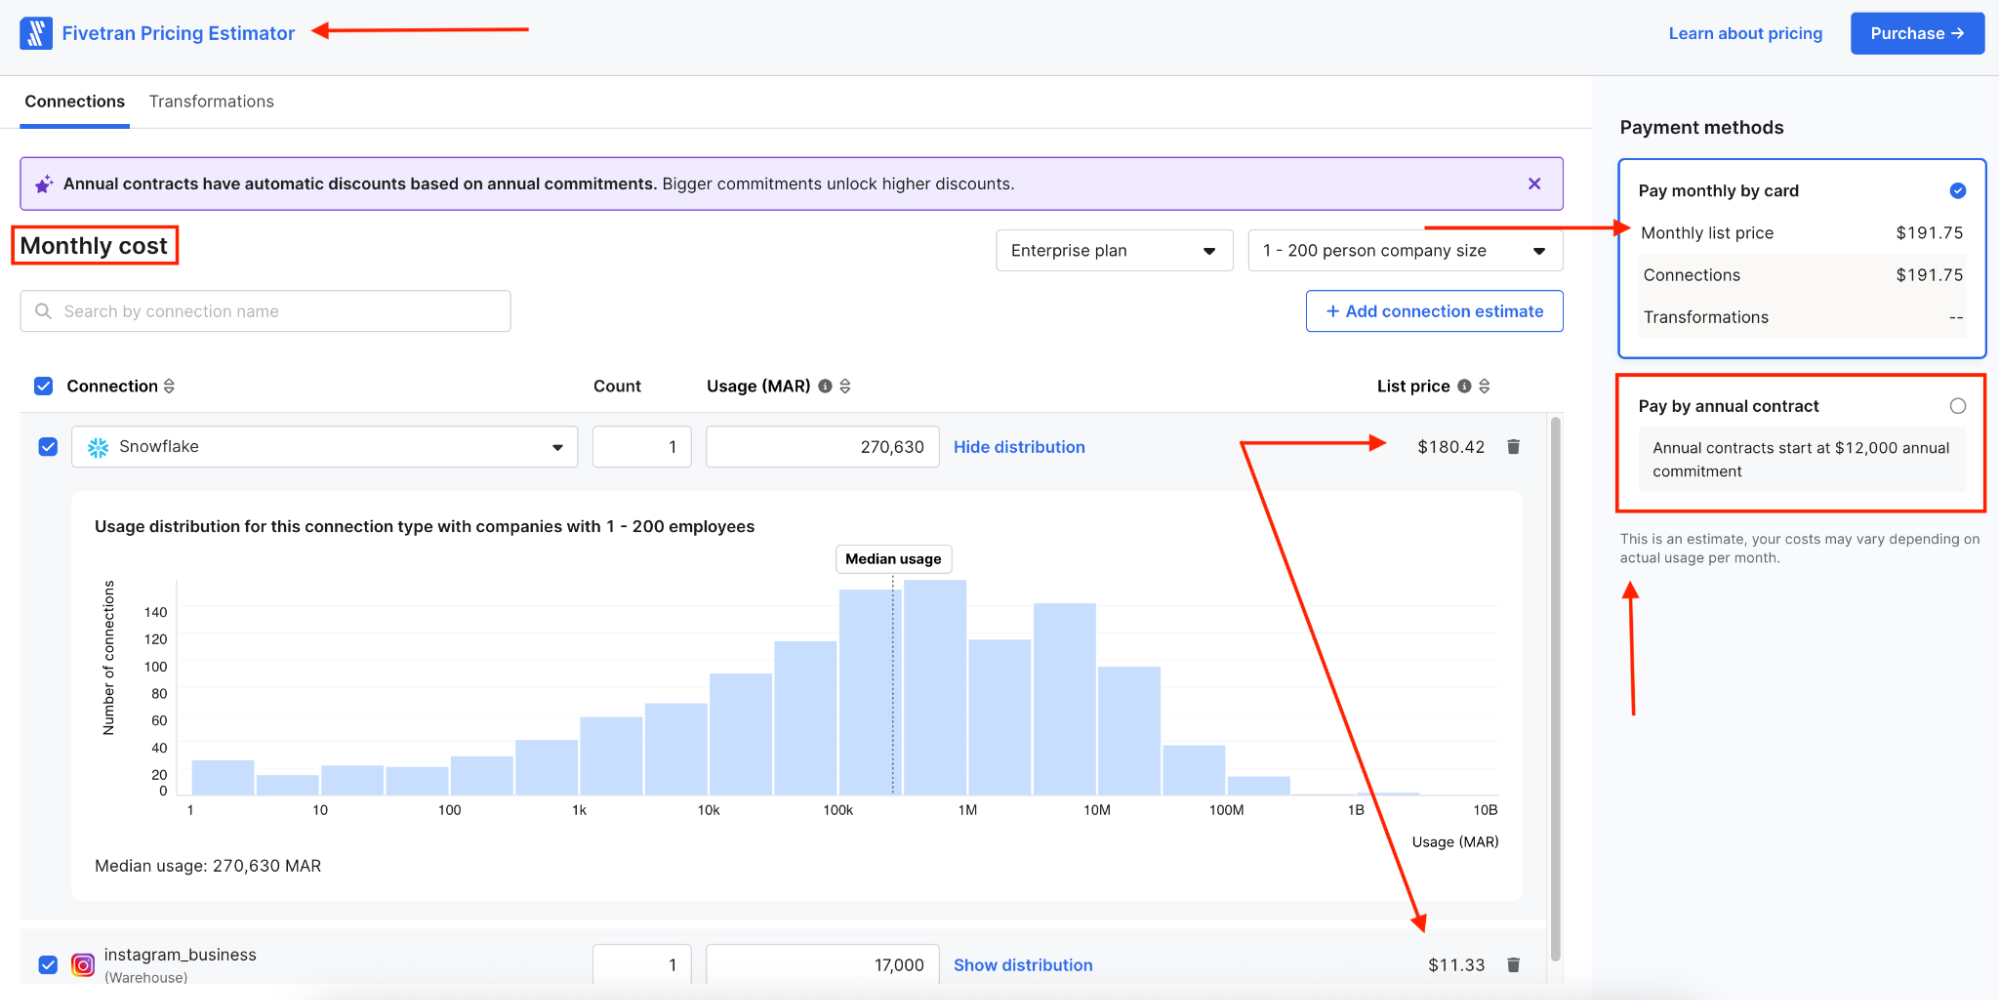Edit the Snowflake usage MAR field
Image resolution: width=1999 pixels, height=1001 pixels.
pos(822,447)
